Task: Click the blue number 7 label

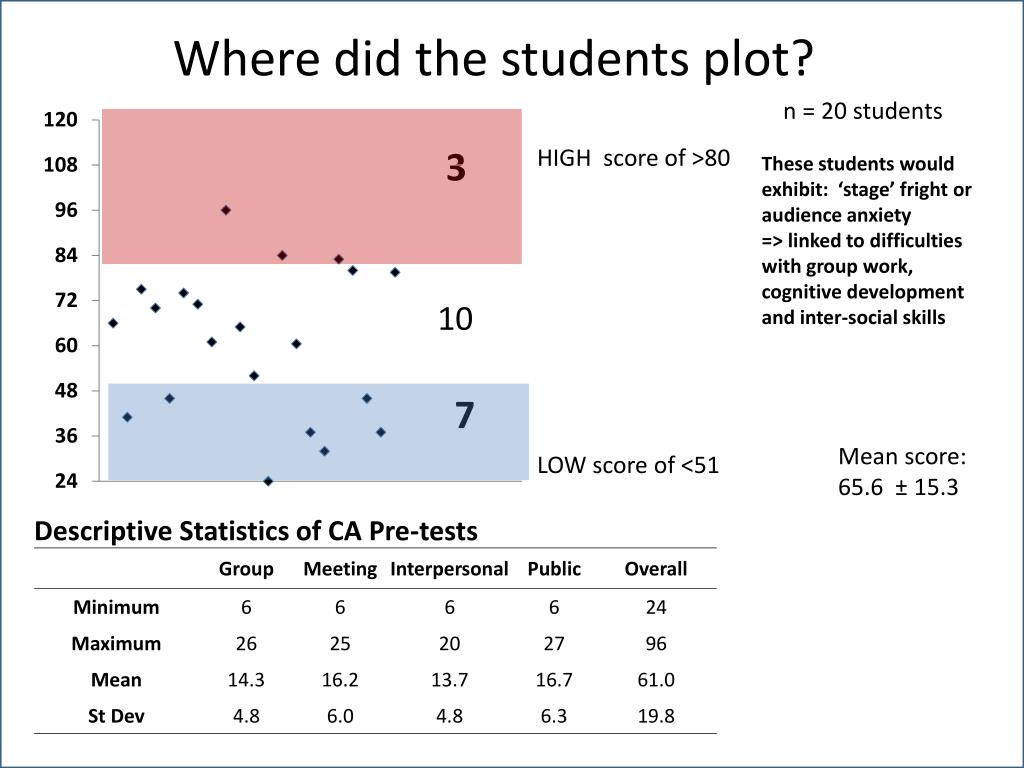Action: tap(464, 415)
